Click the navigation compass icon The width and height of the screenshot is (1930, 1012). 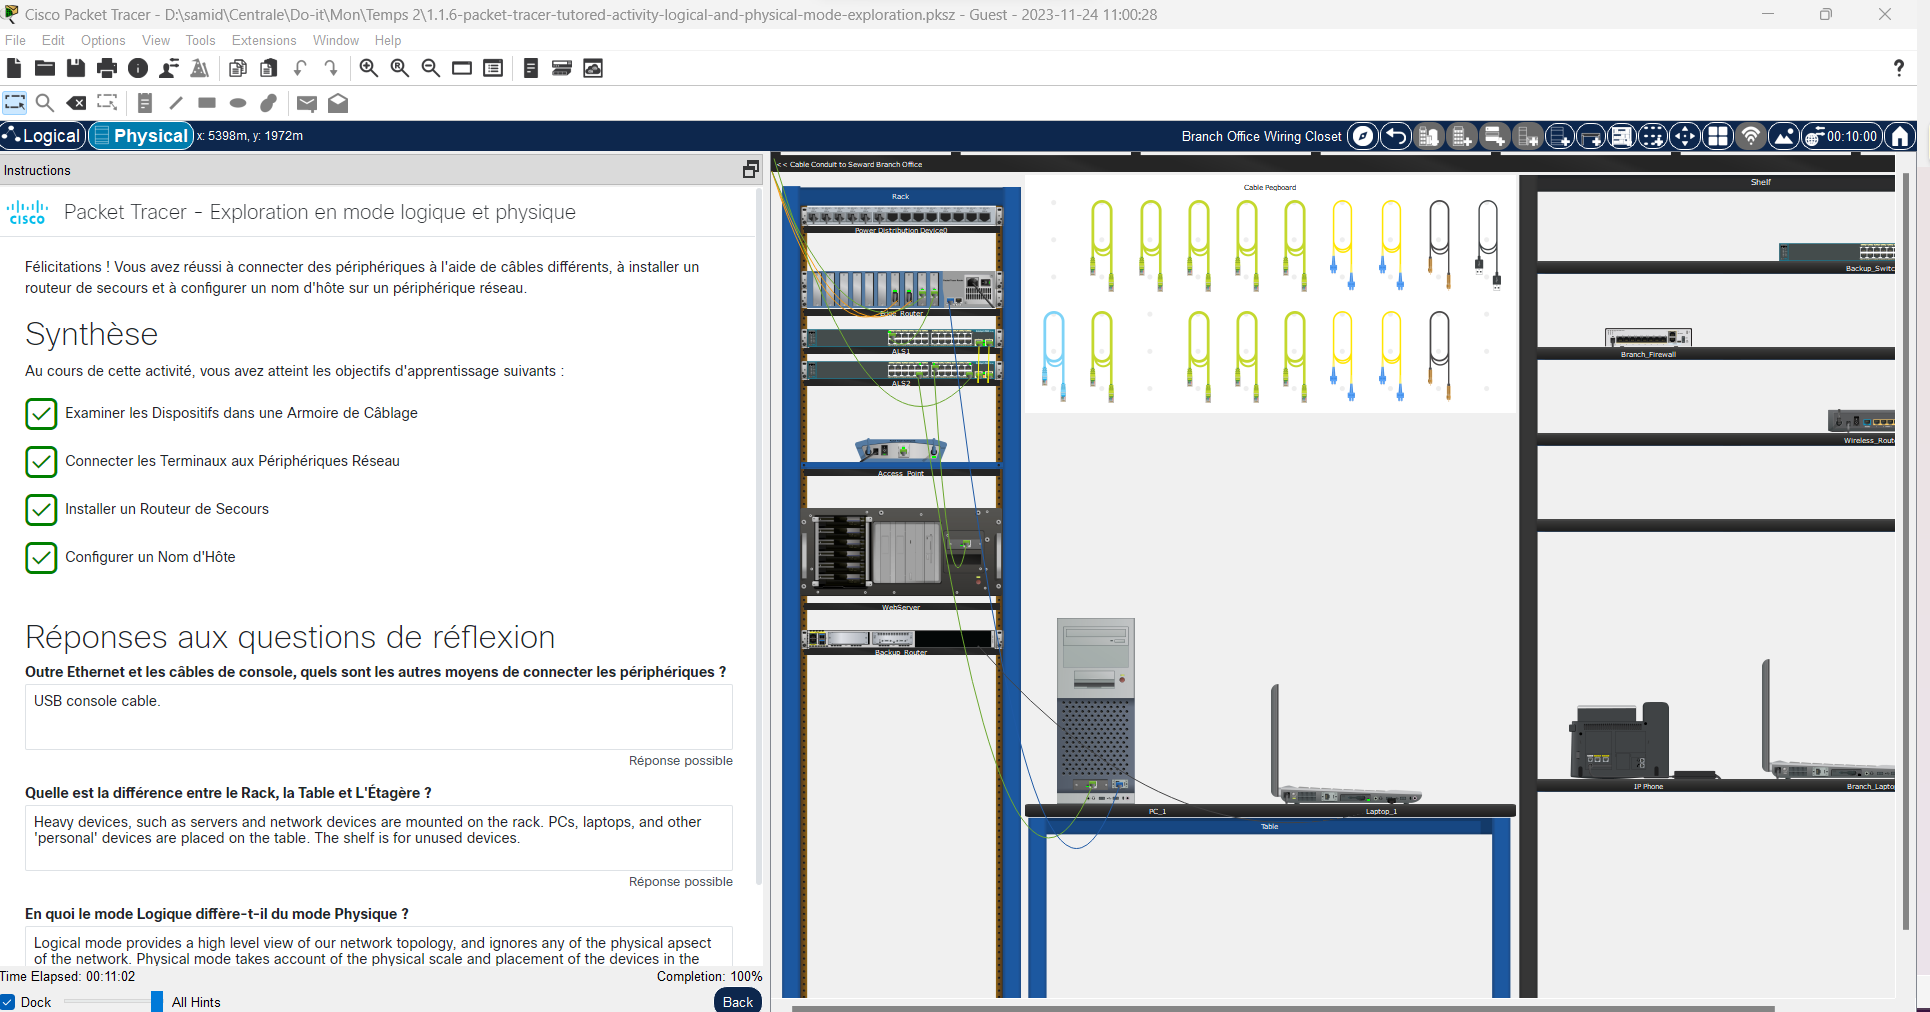coord(1363,136)
